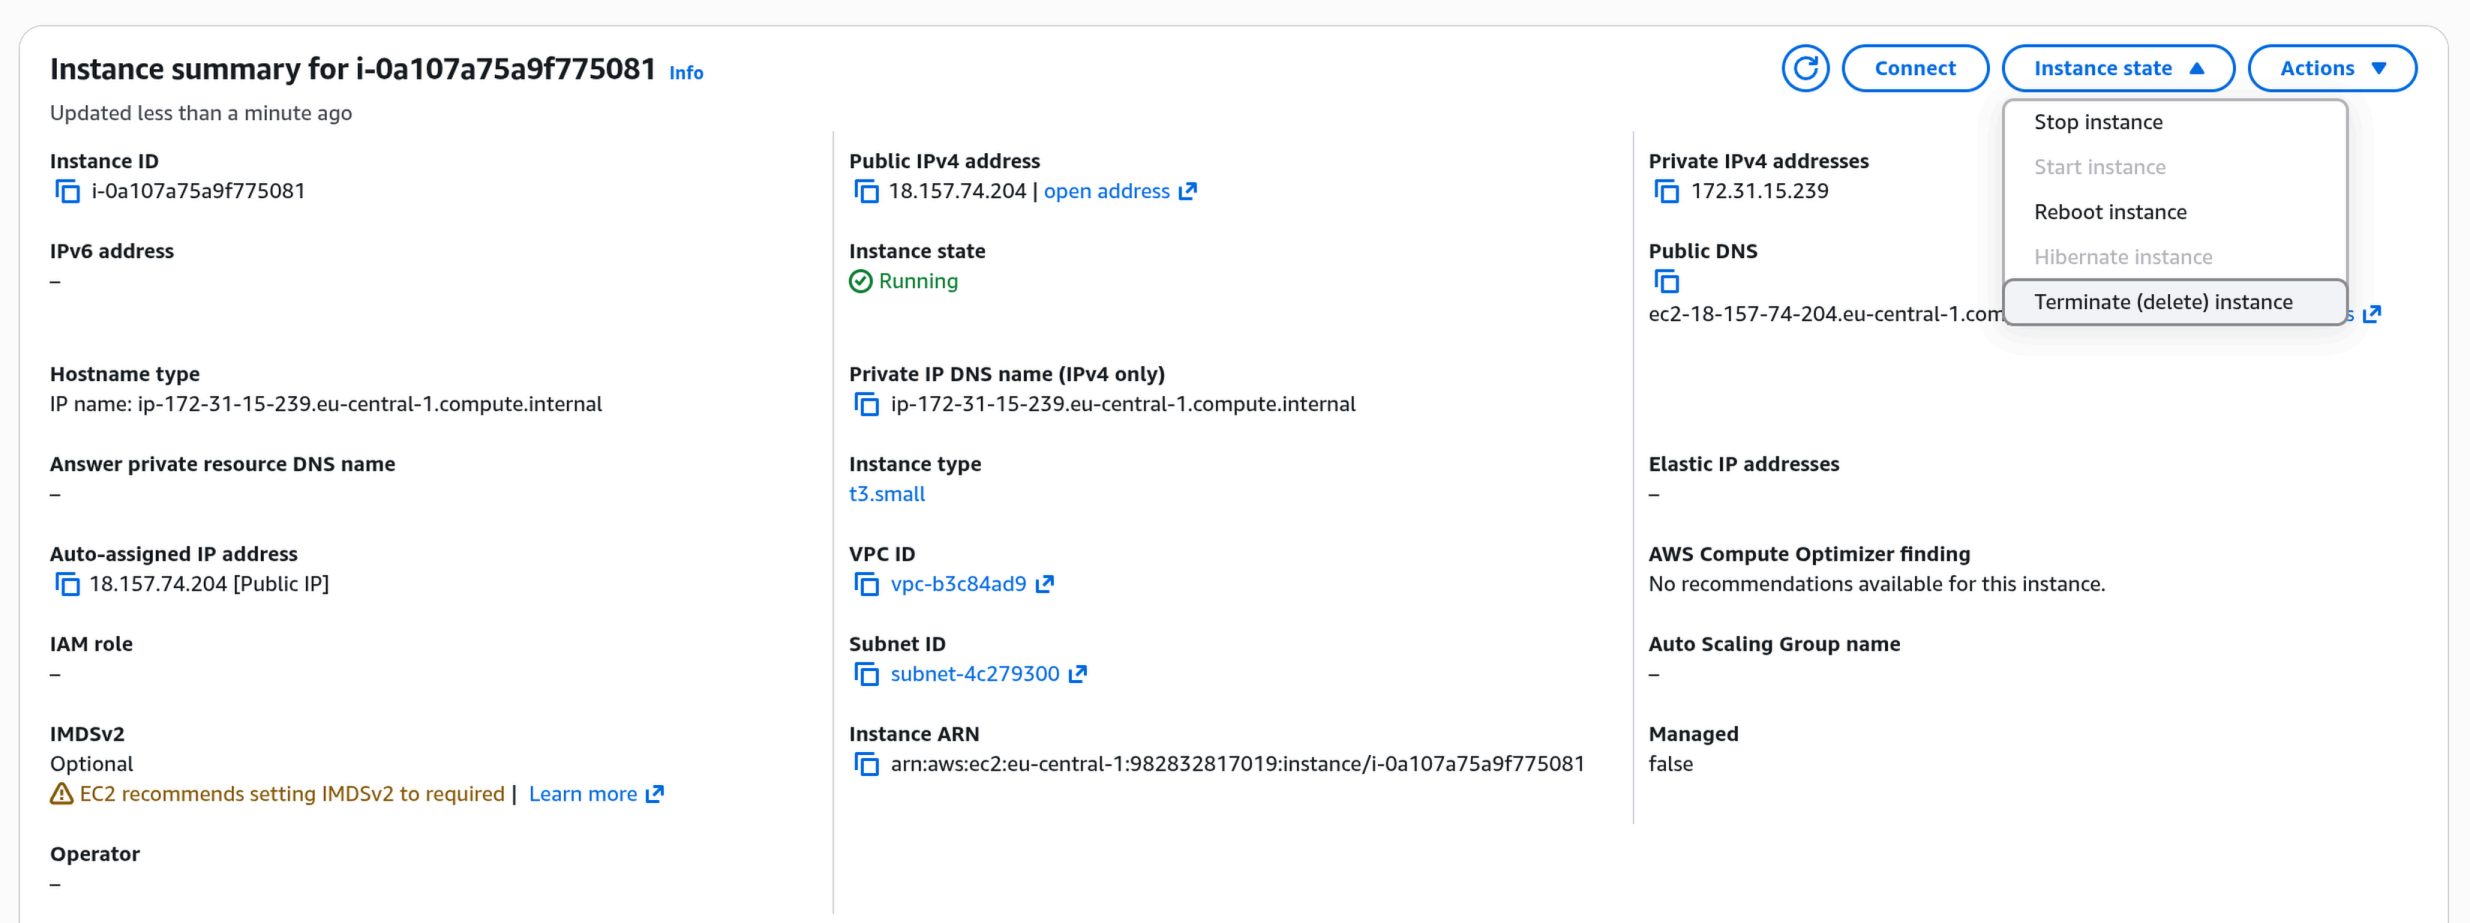Copy the Instance ID i-0a107a75a9f775081

pyautogui.click(x=66, y=190)
